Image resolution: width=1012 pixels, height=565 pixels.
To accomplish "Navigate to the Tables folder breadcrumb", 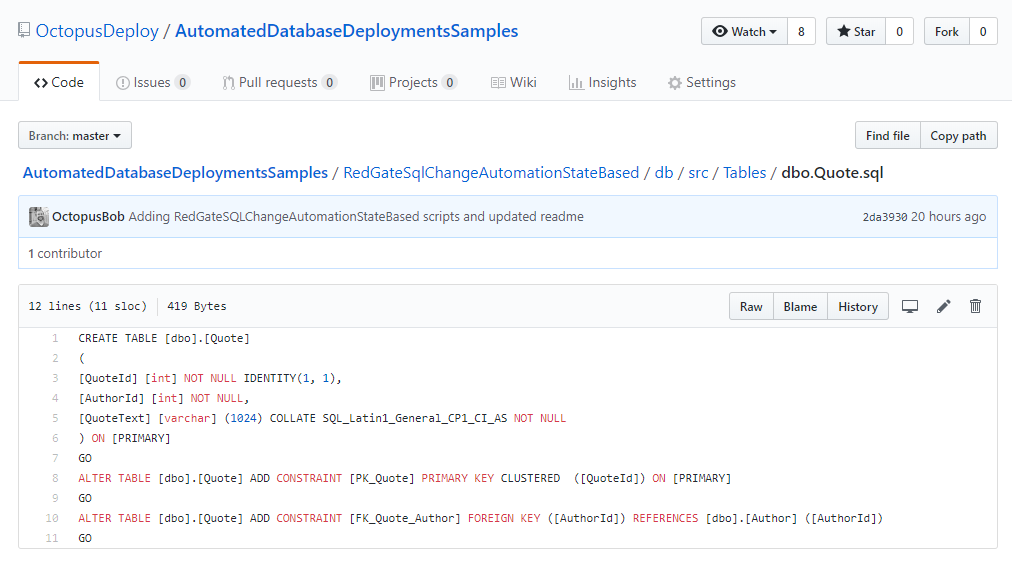I will [744, 173].
